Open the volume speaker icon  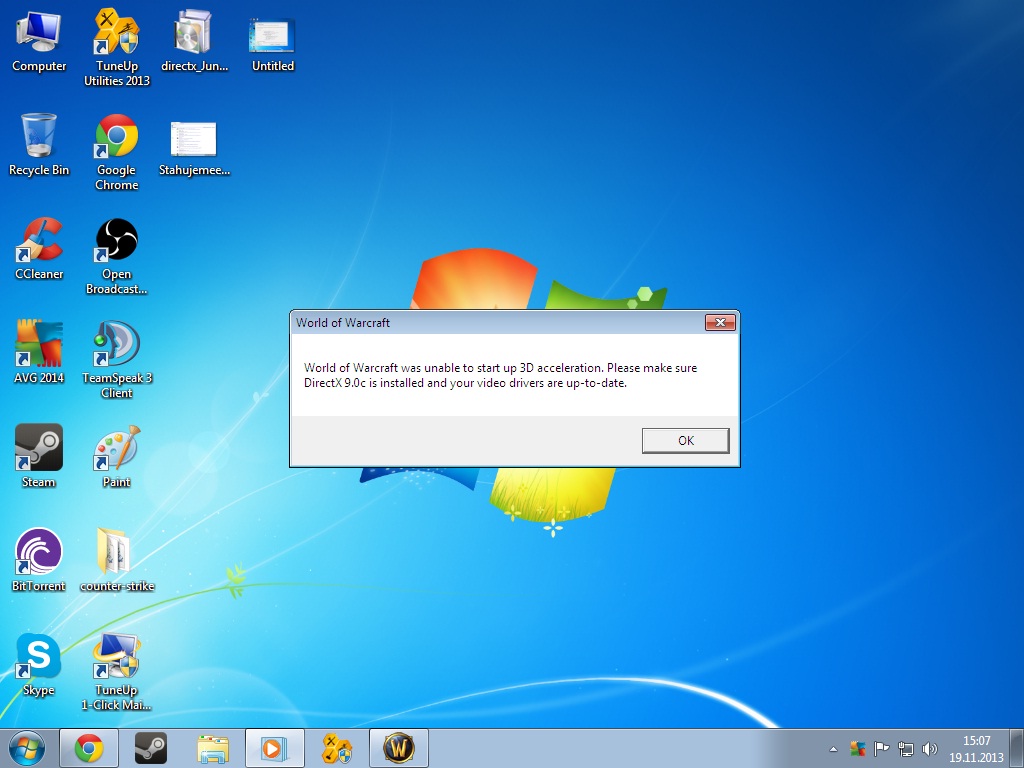[929, 749]
